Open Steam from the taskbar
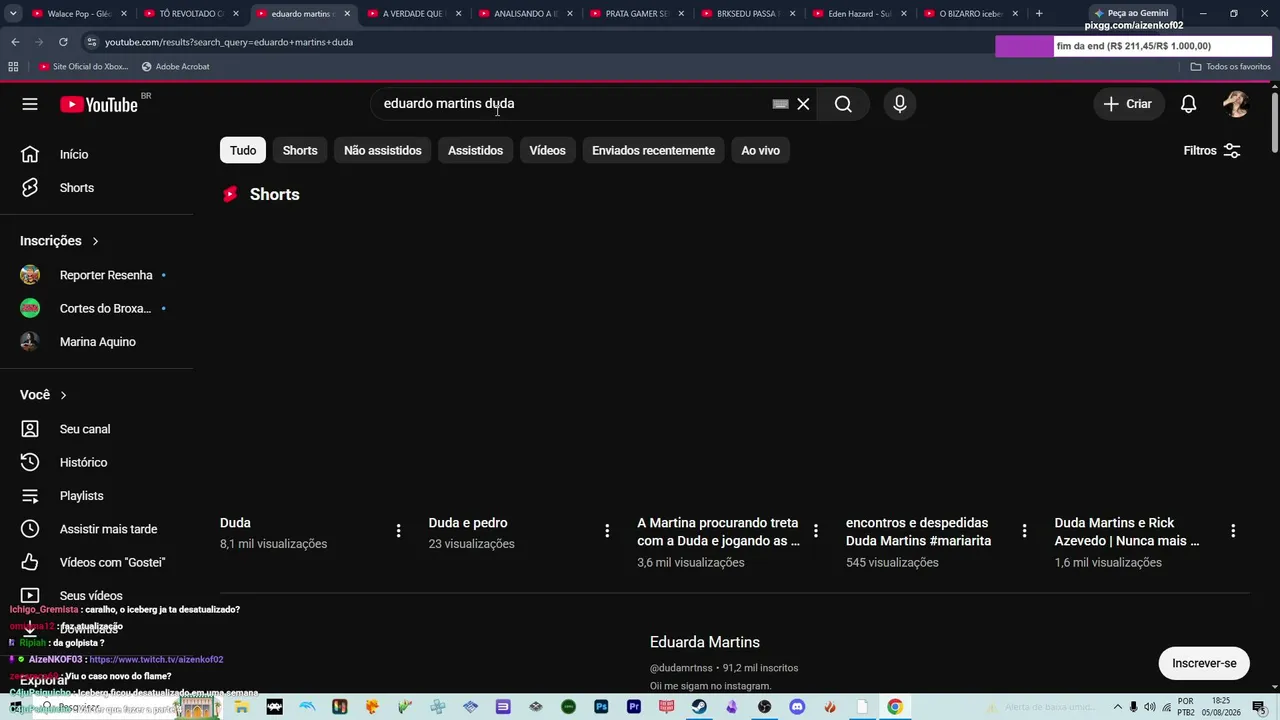This screenshot has height=720, width=1280. 699,707
